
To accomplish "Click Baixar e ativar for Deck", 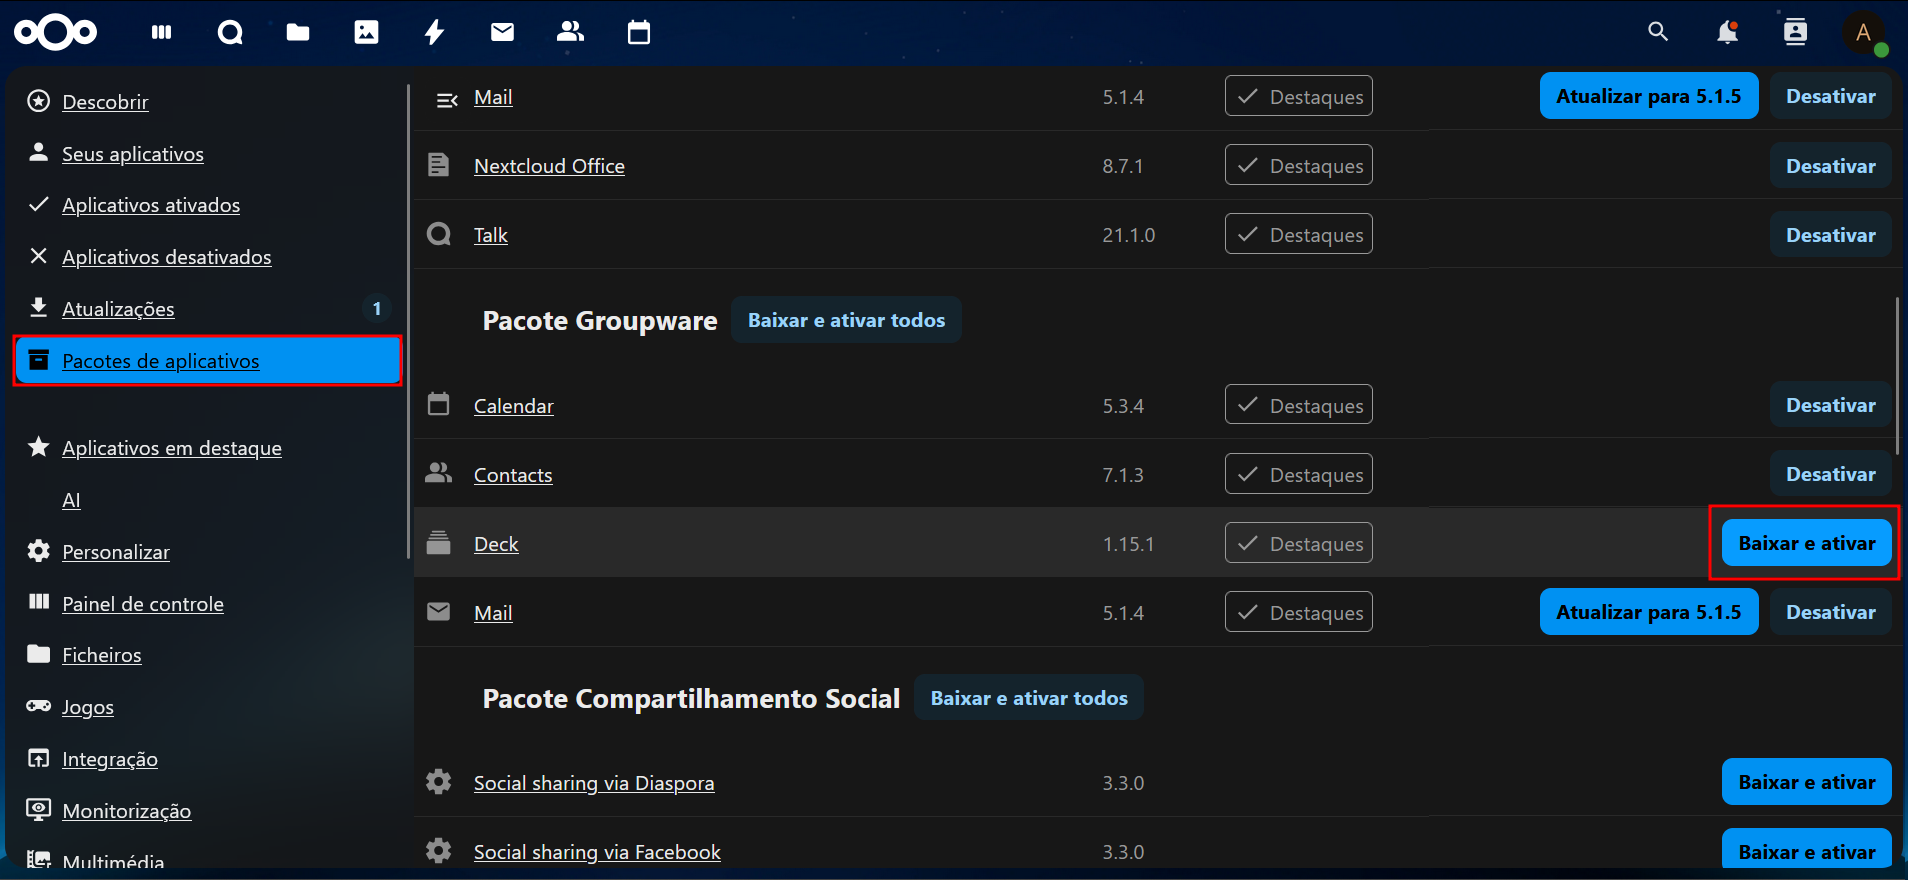I will click(1806, 543).
